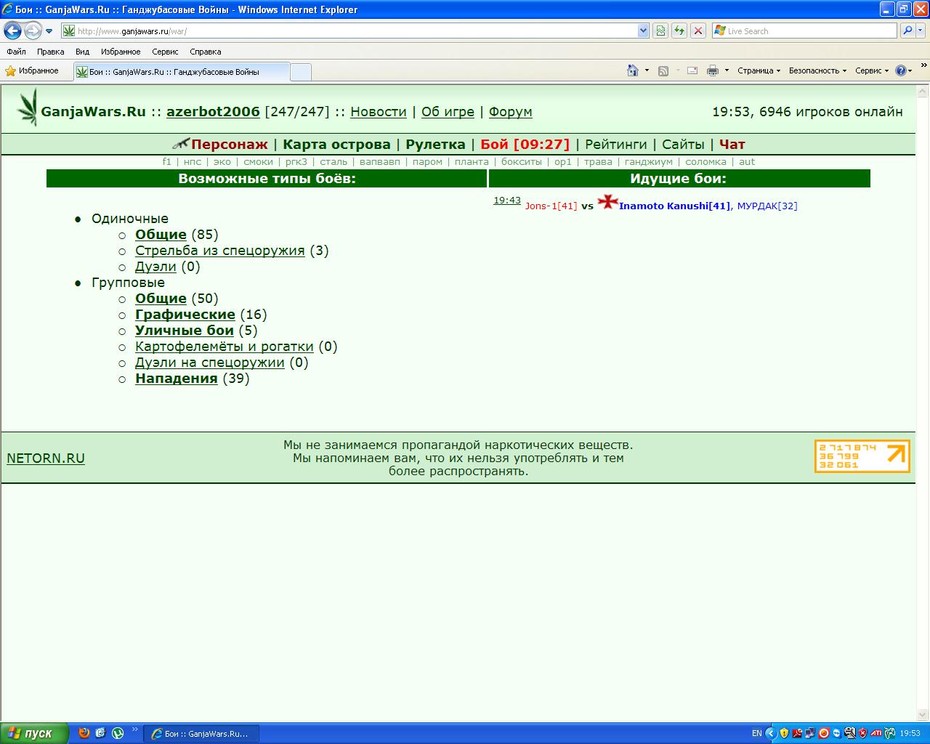Click the Help question mark icon
The image size is (930, 744).
(900, 71)
